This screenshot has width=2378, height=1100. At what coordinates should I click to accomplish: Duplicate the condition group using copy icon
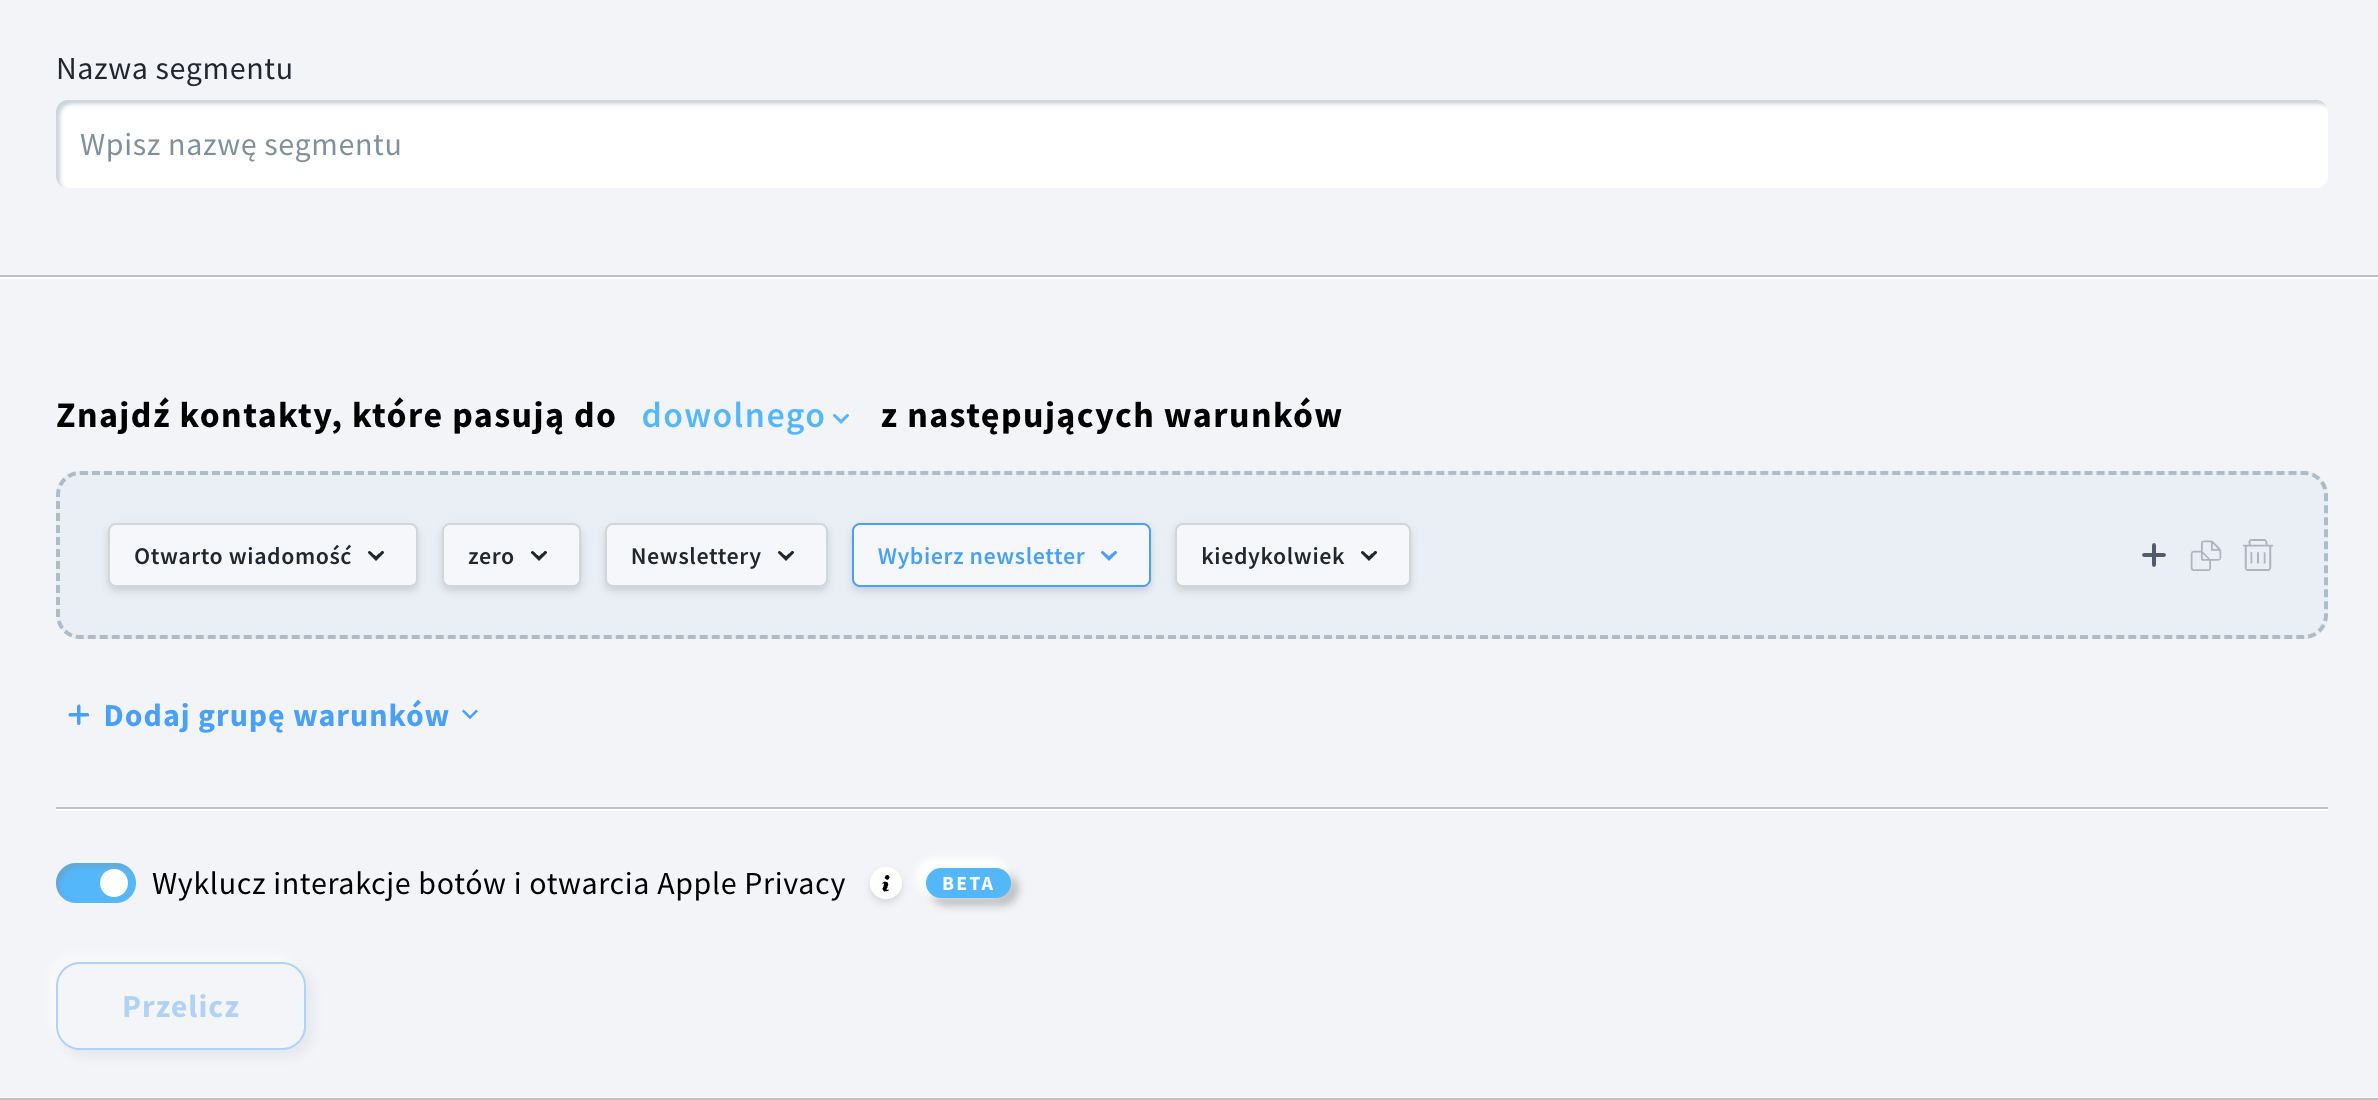pos(2206,555)
